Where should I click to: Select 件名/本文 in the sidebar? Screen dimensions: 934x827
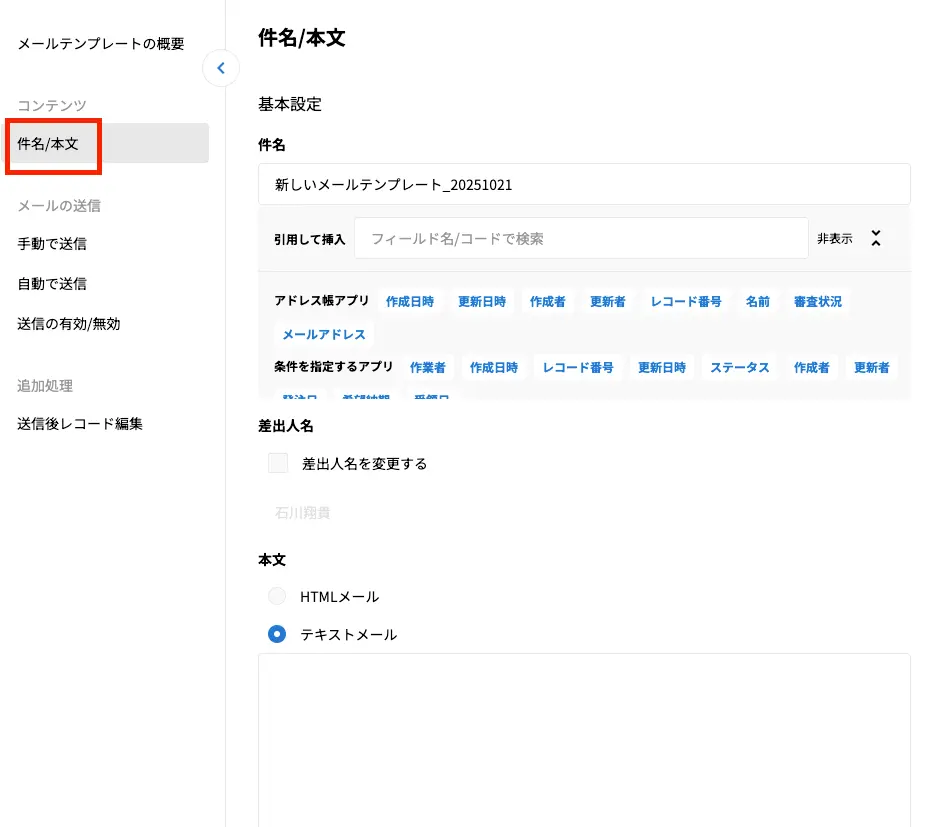[107, 144]
